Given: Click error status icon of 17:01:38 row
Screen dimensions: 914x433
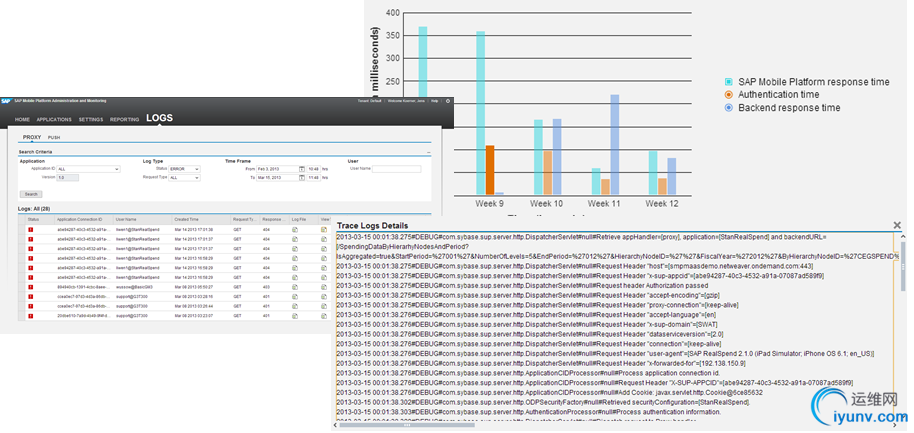Looking at the screenshot, I should pyautogui.click(x=30, y=230).
